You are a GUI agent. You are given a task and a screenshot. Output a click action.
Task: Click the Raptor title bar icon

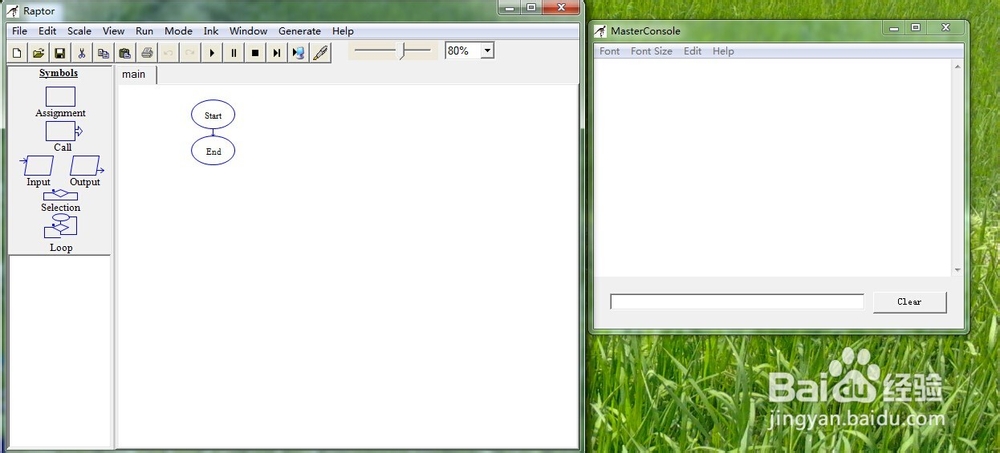(x=12, y=11)
